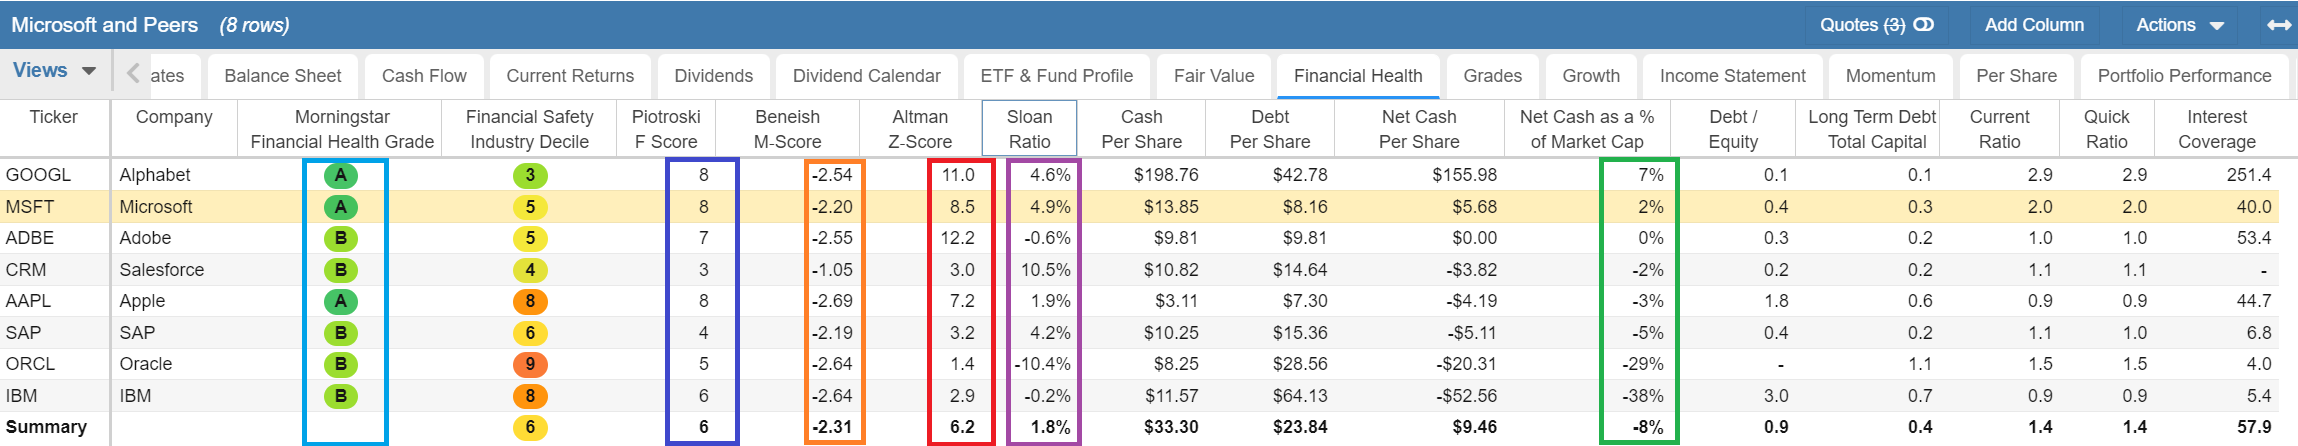Open the Fair Value tab
The height and width of the screenshot is (446, 2298).
point(1214,76)
